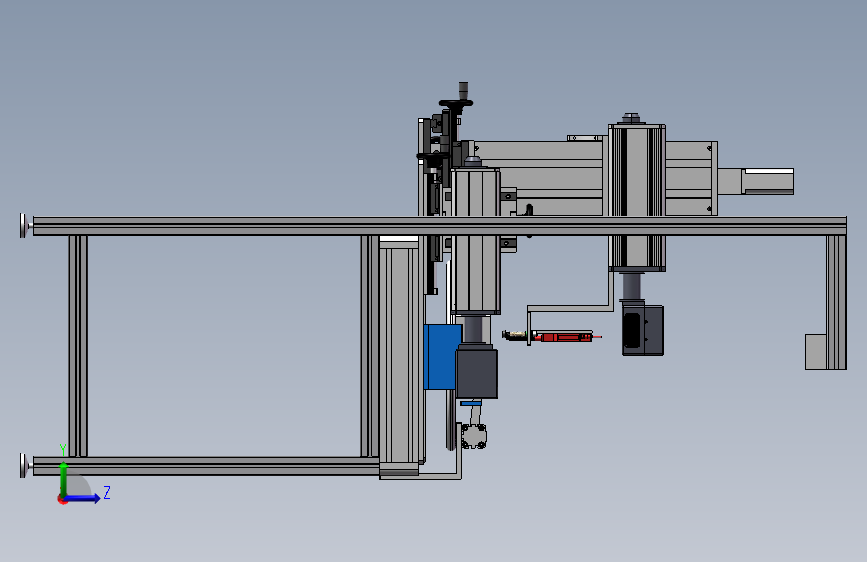Click the red origin ball of the triad

click(61, 499)
